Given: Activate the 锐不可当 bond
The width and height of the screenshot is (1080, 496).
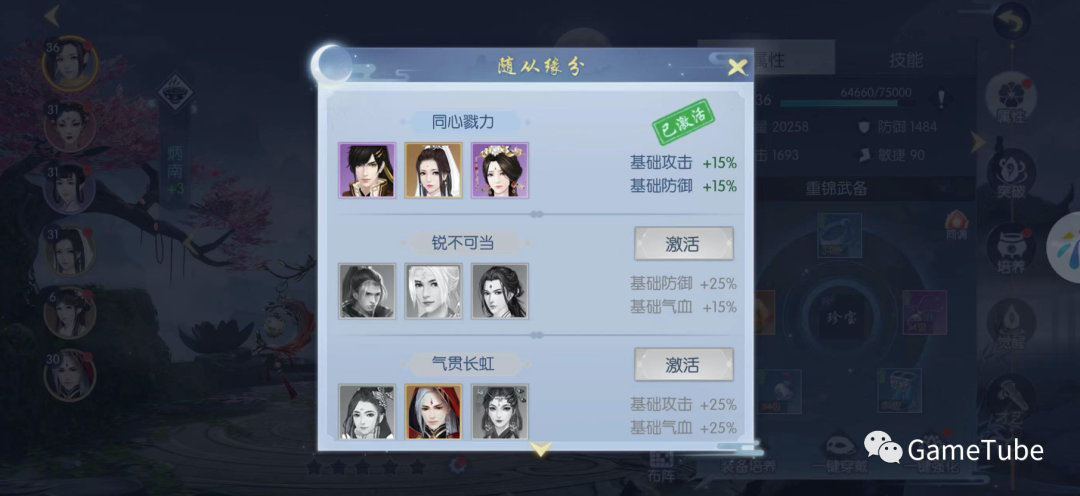Looking at the screenshot, I should point(683,244).
